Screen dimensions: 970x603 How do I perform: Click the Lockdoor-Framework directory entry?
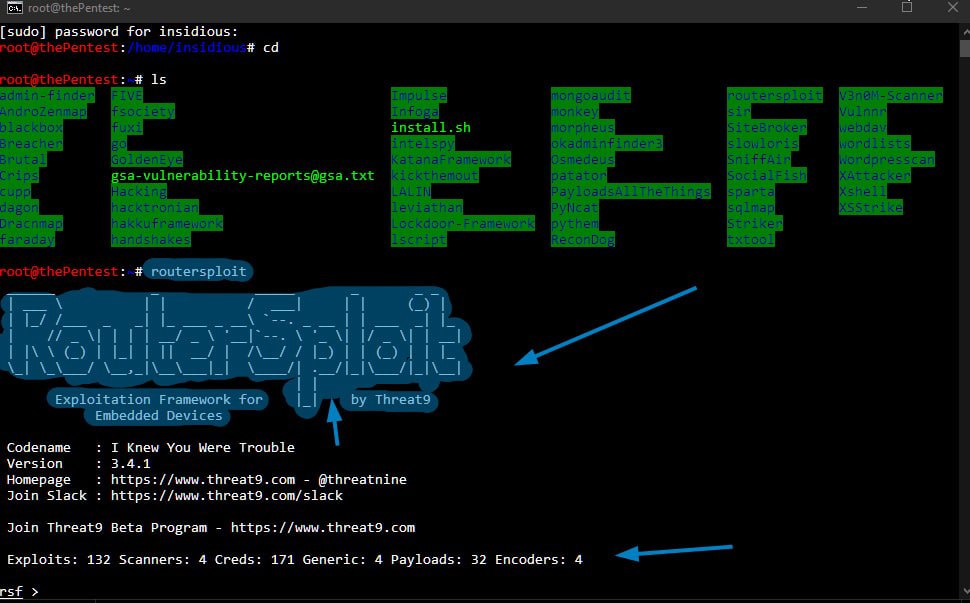[463, 224]
